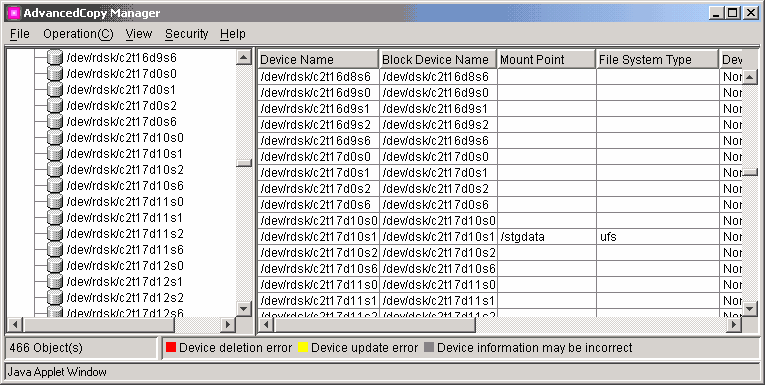This screenshot has height=385, width=765.
Task: Click disk icon for /dev/rdsk/c2t17d0s6 in tree
Action: click(x=55, y=122)
